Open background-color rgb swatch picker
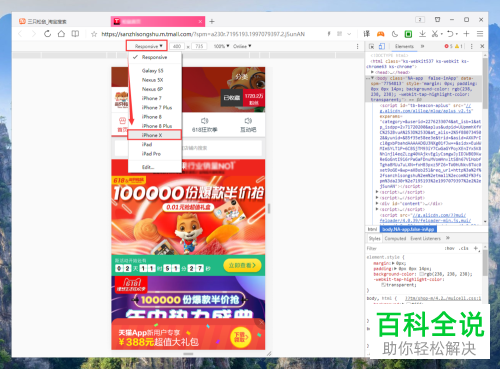Viewport: 500px width, 369px height. (421, 274)
